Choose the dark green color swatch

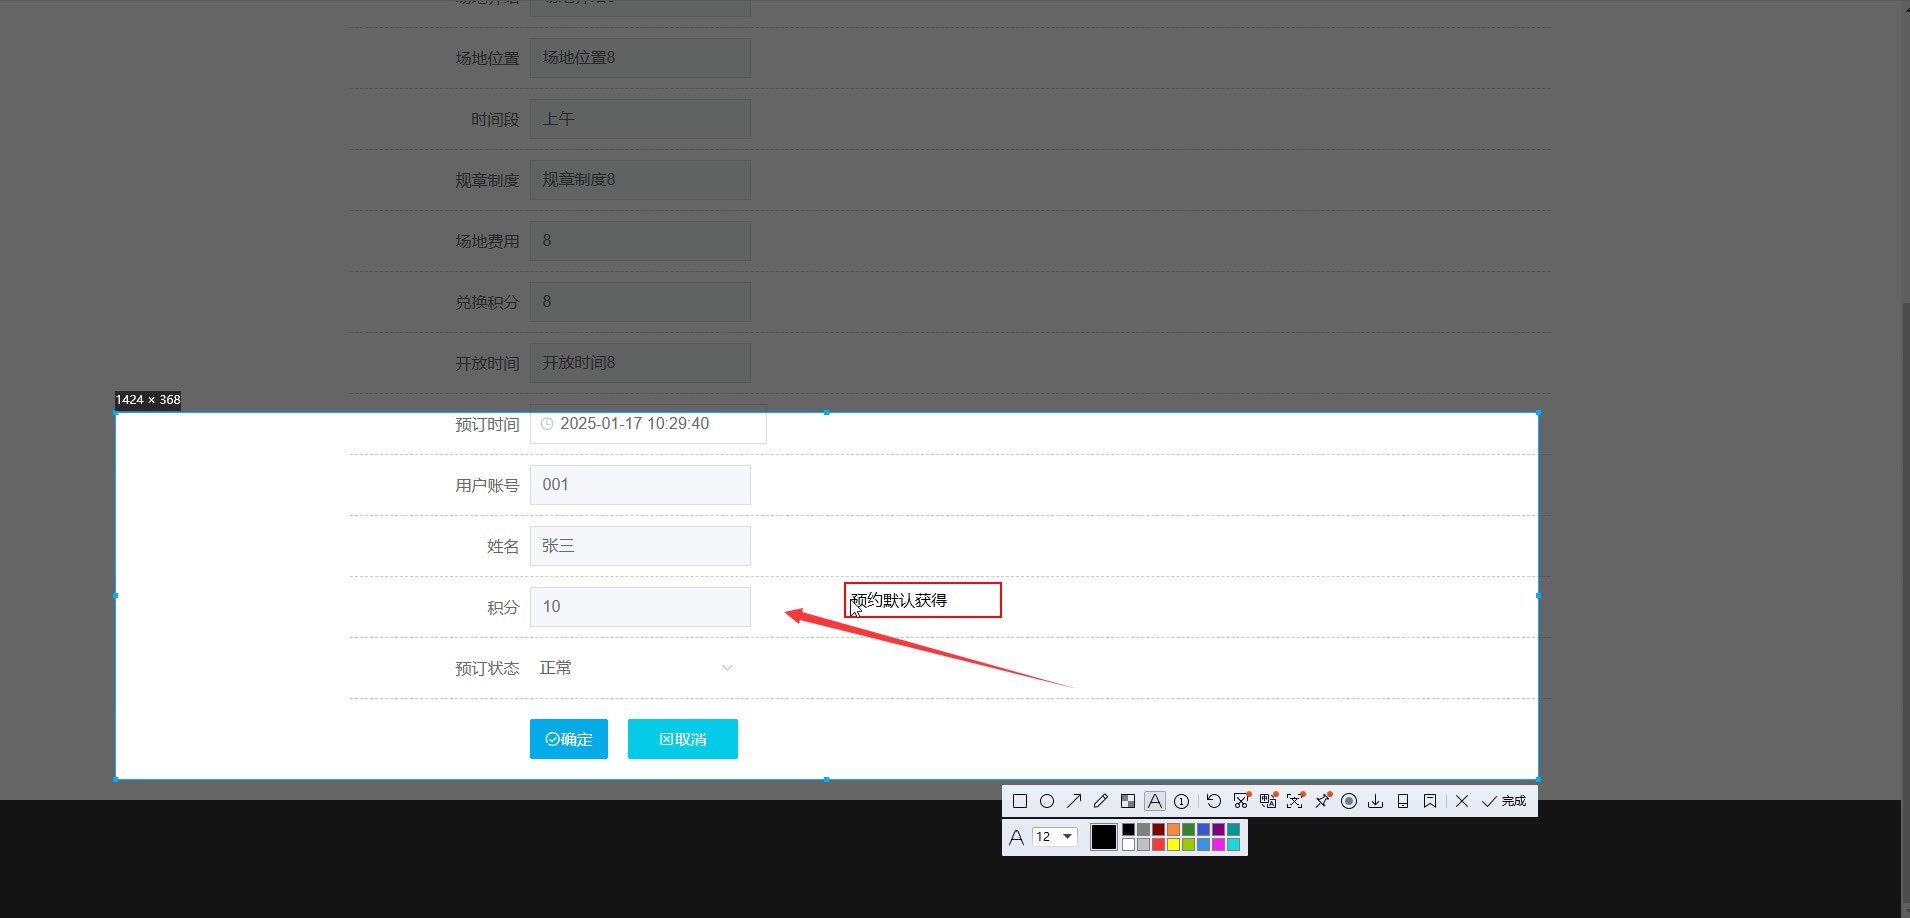click(x=1188, y=829)
